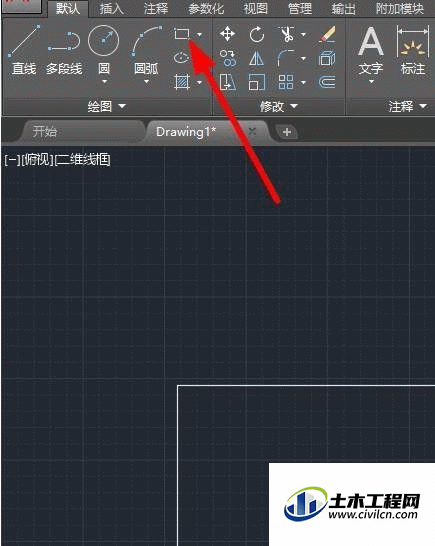Activate the Rotate tool icon
This screenshot has height=546, width=435.
[257, 34]
